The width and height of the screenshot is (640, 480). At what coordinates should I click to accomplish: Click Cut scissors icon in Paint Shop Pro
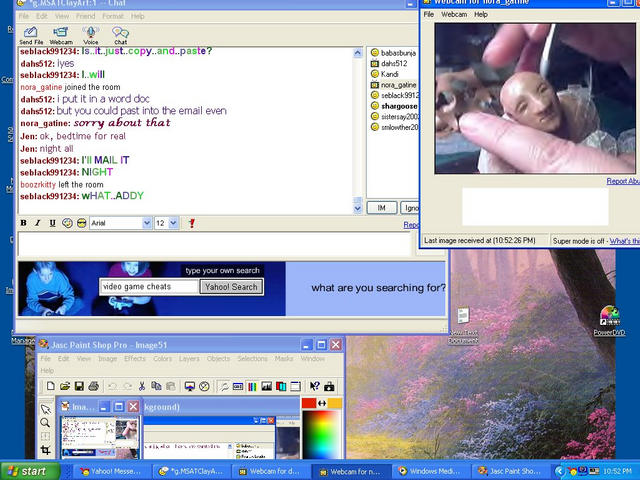point(142,386)
